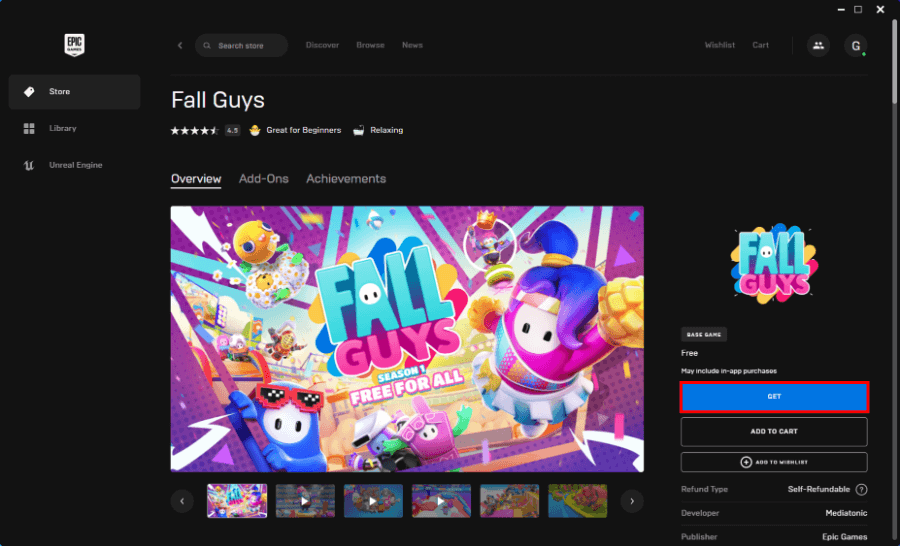Click the main Fall Guys banner image

(x=407, y=339)
